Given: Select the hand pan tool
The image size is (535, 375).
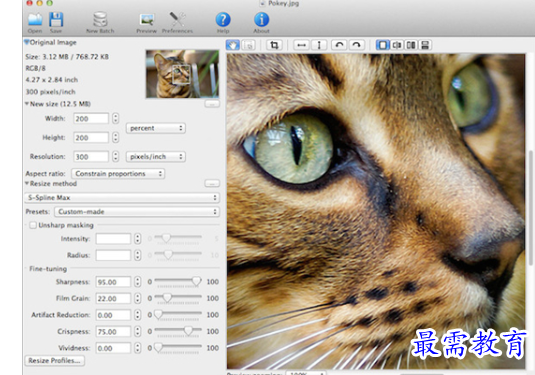Looking at the screenshot, I should pos(233,45).
